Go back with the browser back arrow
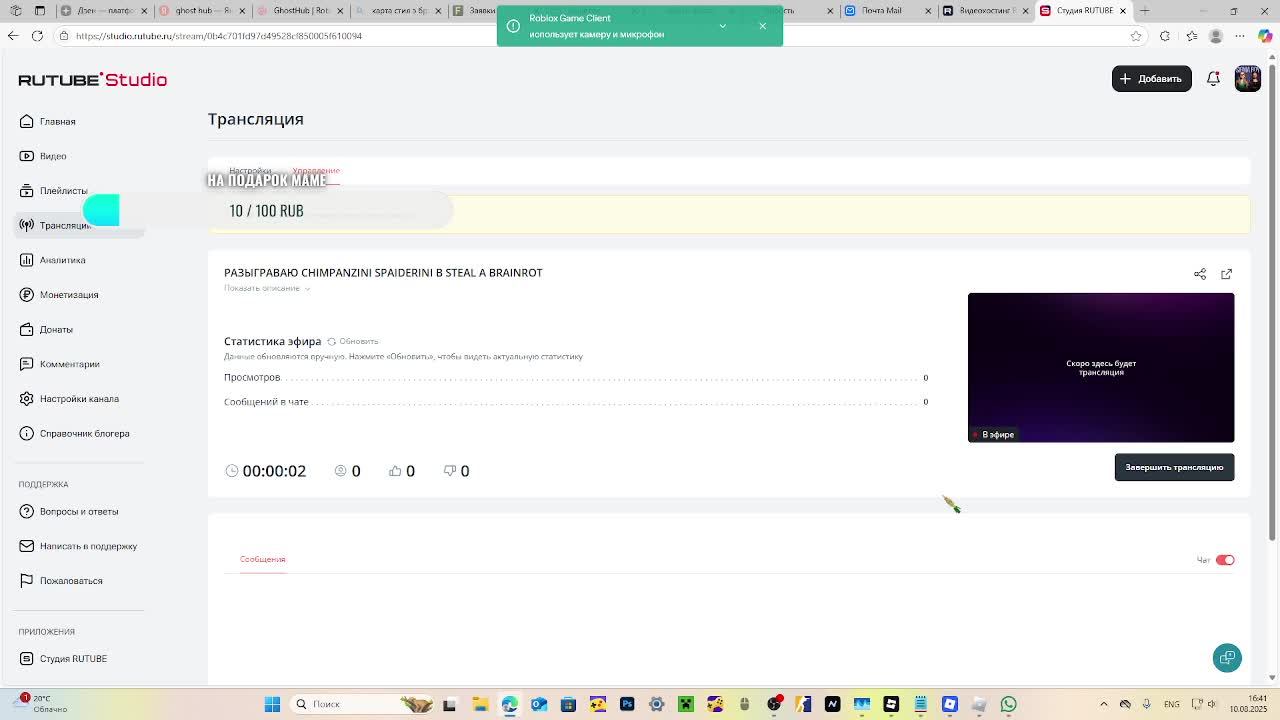 tap(12, 36)
